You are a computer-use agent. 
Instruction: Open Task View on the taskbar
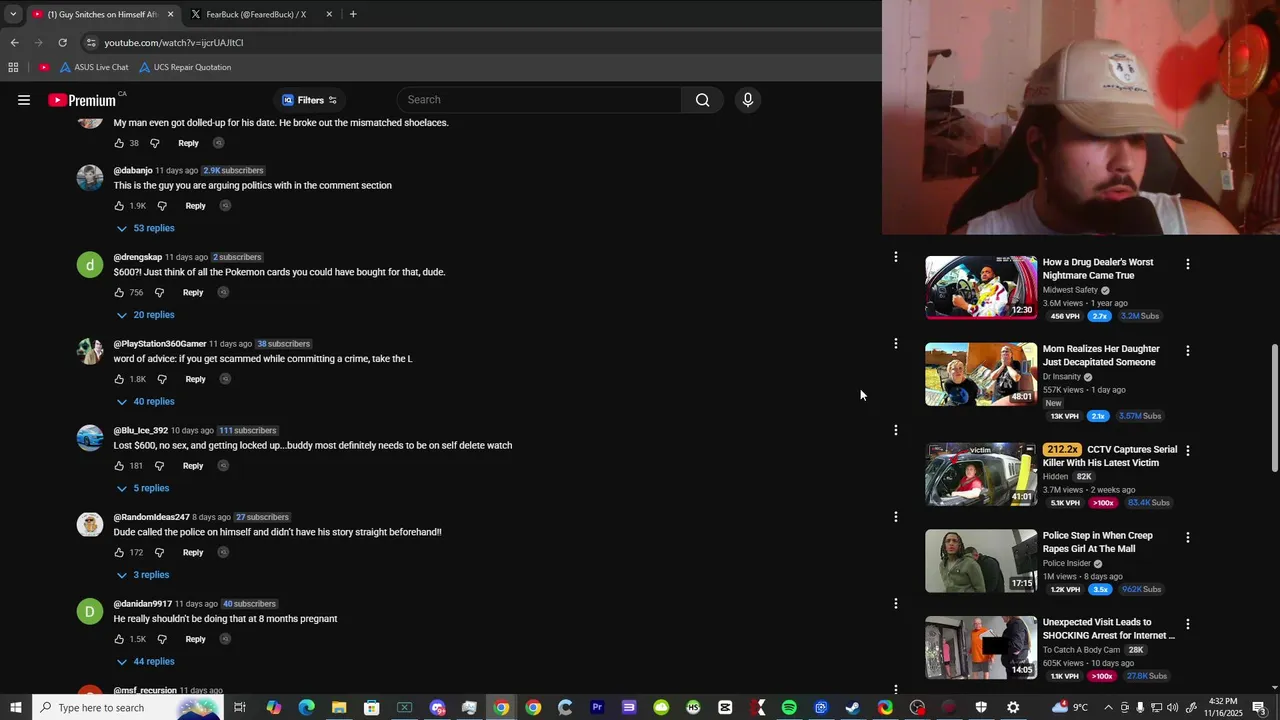(x=240, y=708)
